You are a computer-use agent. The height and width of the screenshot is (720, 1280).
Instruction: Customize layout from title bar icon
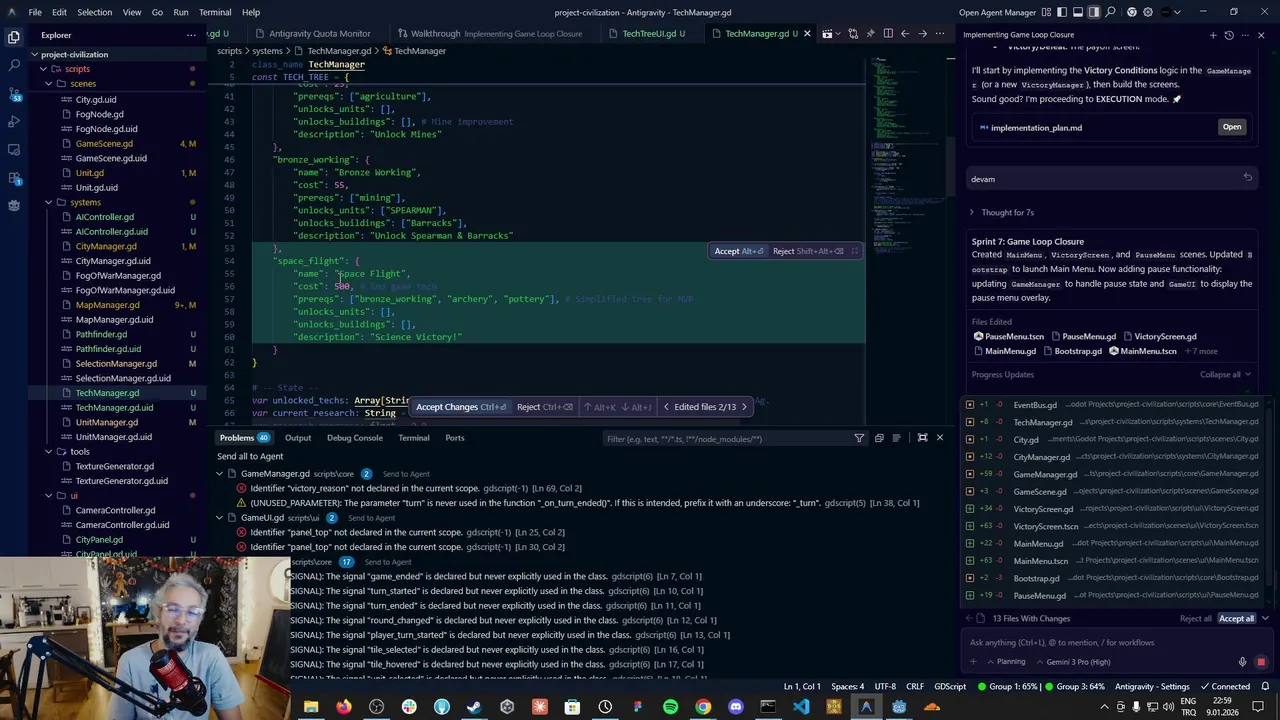click(1046, 12)
